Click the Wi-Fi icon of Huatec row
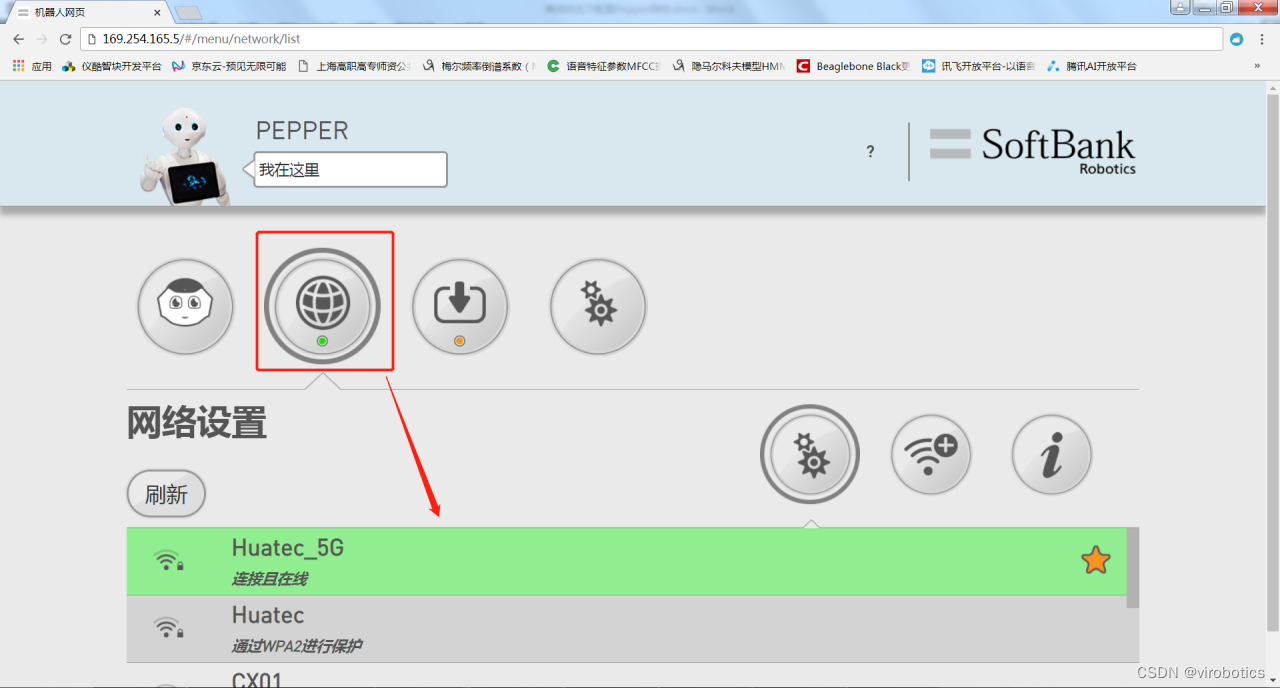1280x688 pixels. click(x=168, y=628)
